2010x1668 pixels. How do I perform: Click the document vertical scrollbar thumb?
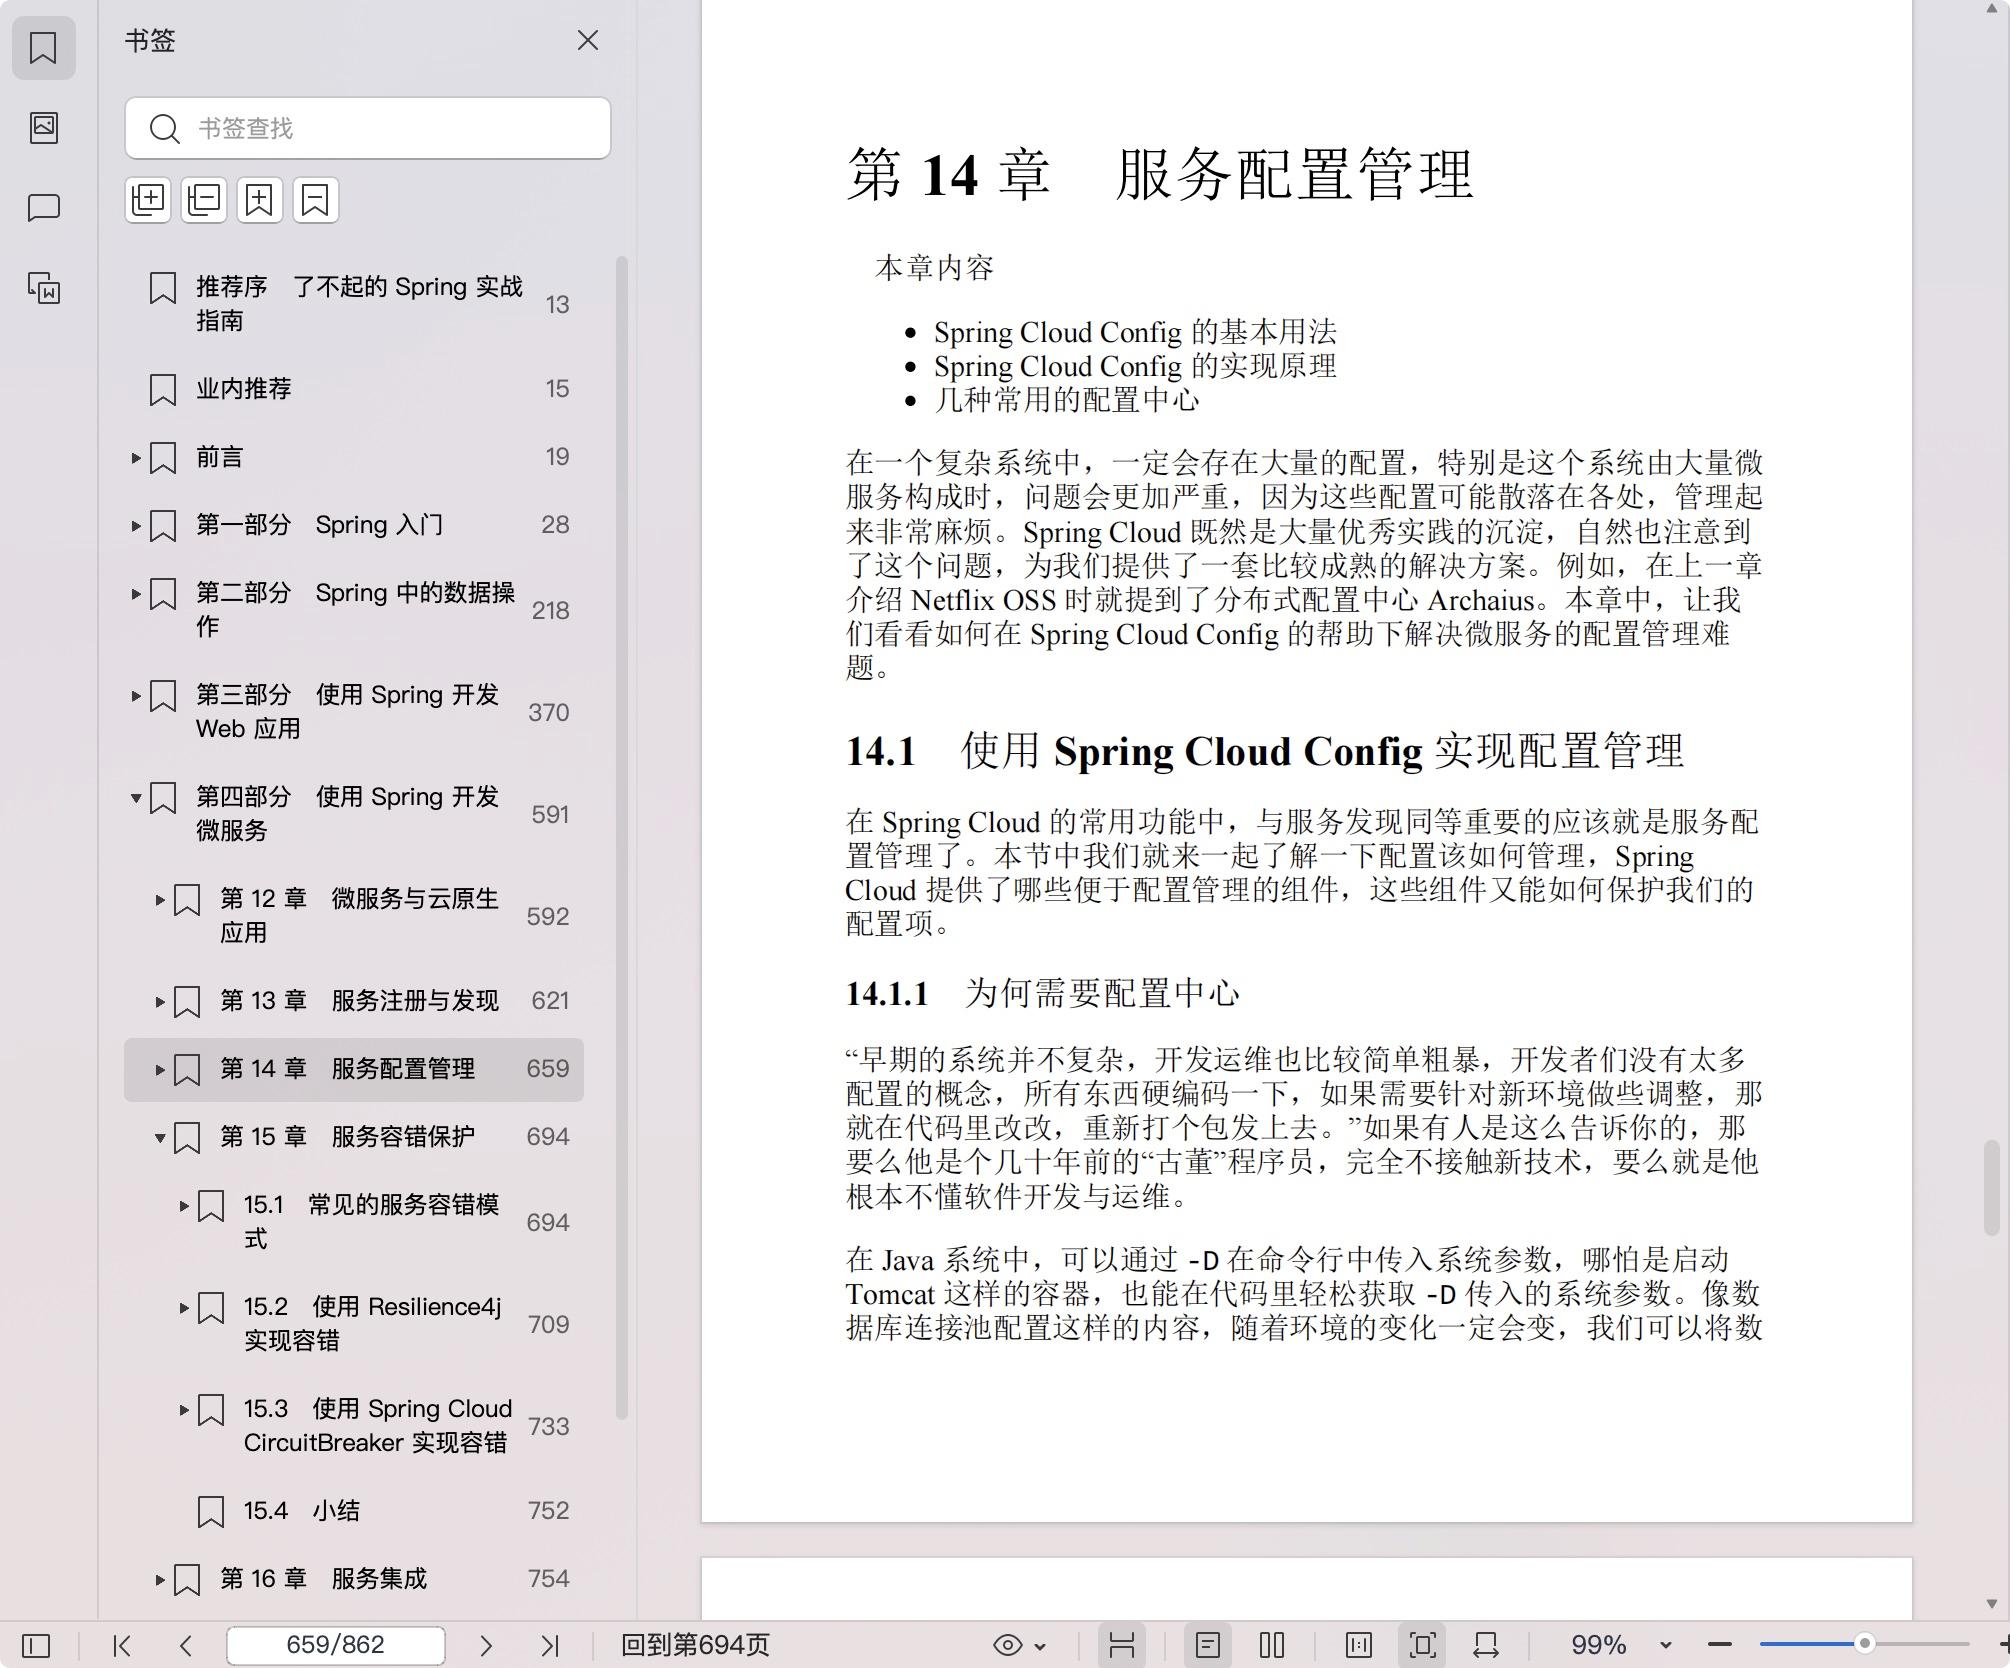[1991, 1188]
